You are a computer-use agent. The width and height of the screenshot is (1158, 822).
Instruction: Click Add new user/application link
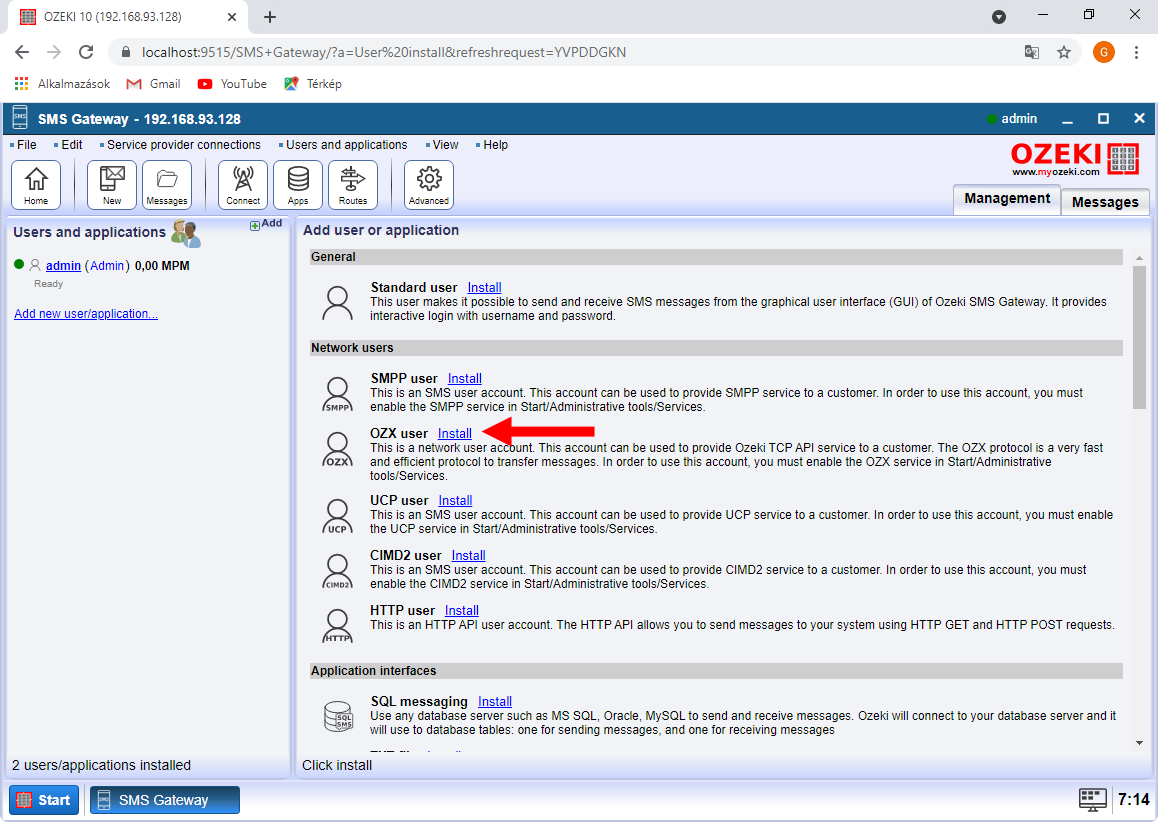coord(86,314)
